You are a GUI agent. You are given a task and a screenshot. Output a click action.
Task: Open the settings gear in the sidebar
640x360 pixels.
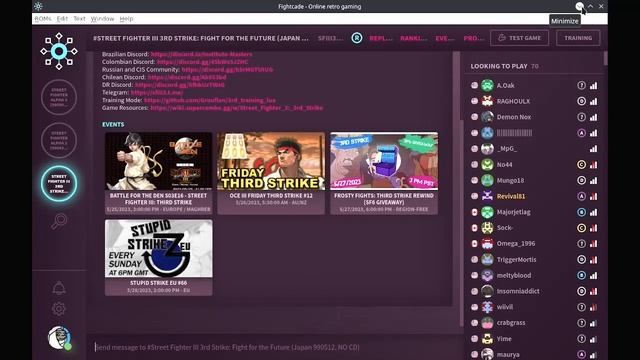pyautogui.click(x=59, y=309)
